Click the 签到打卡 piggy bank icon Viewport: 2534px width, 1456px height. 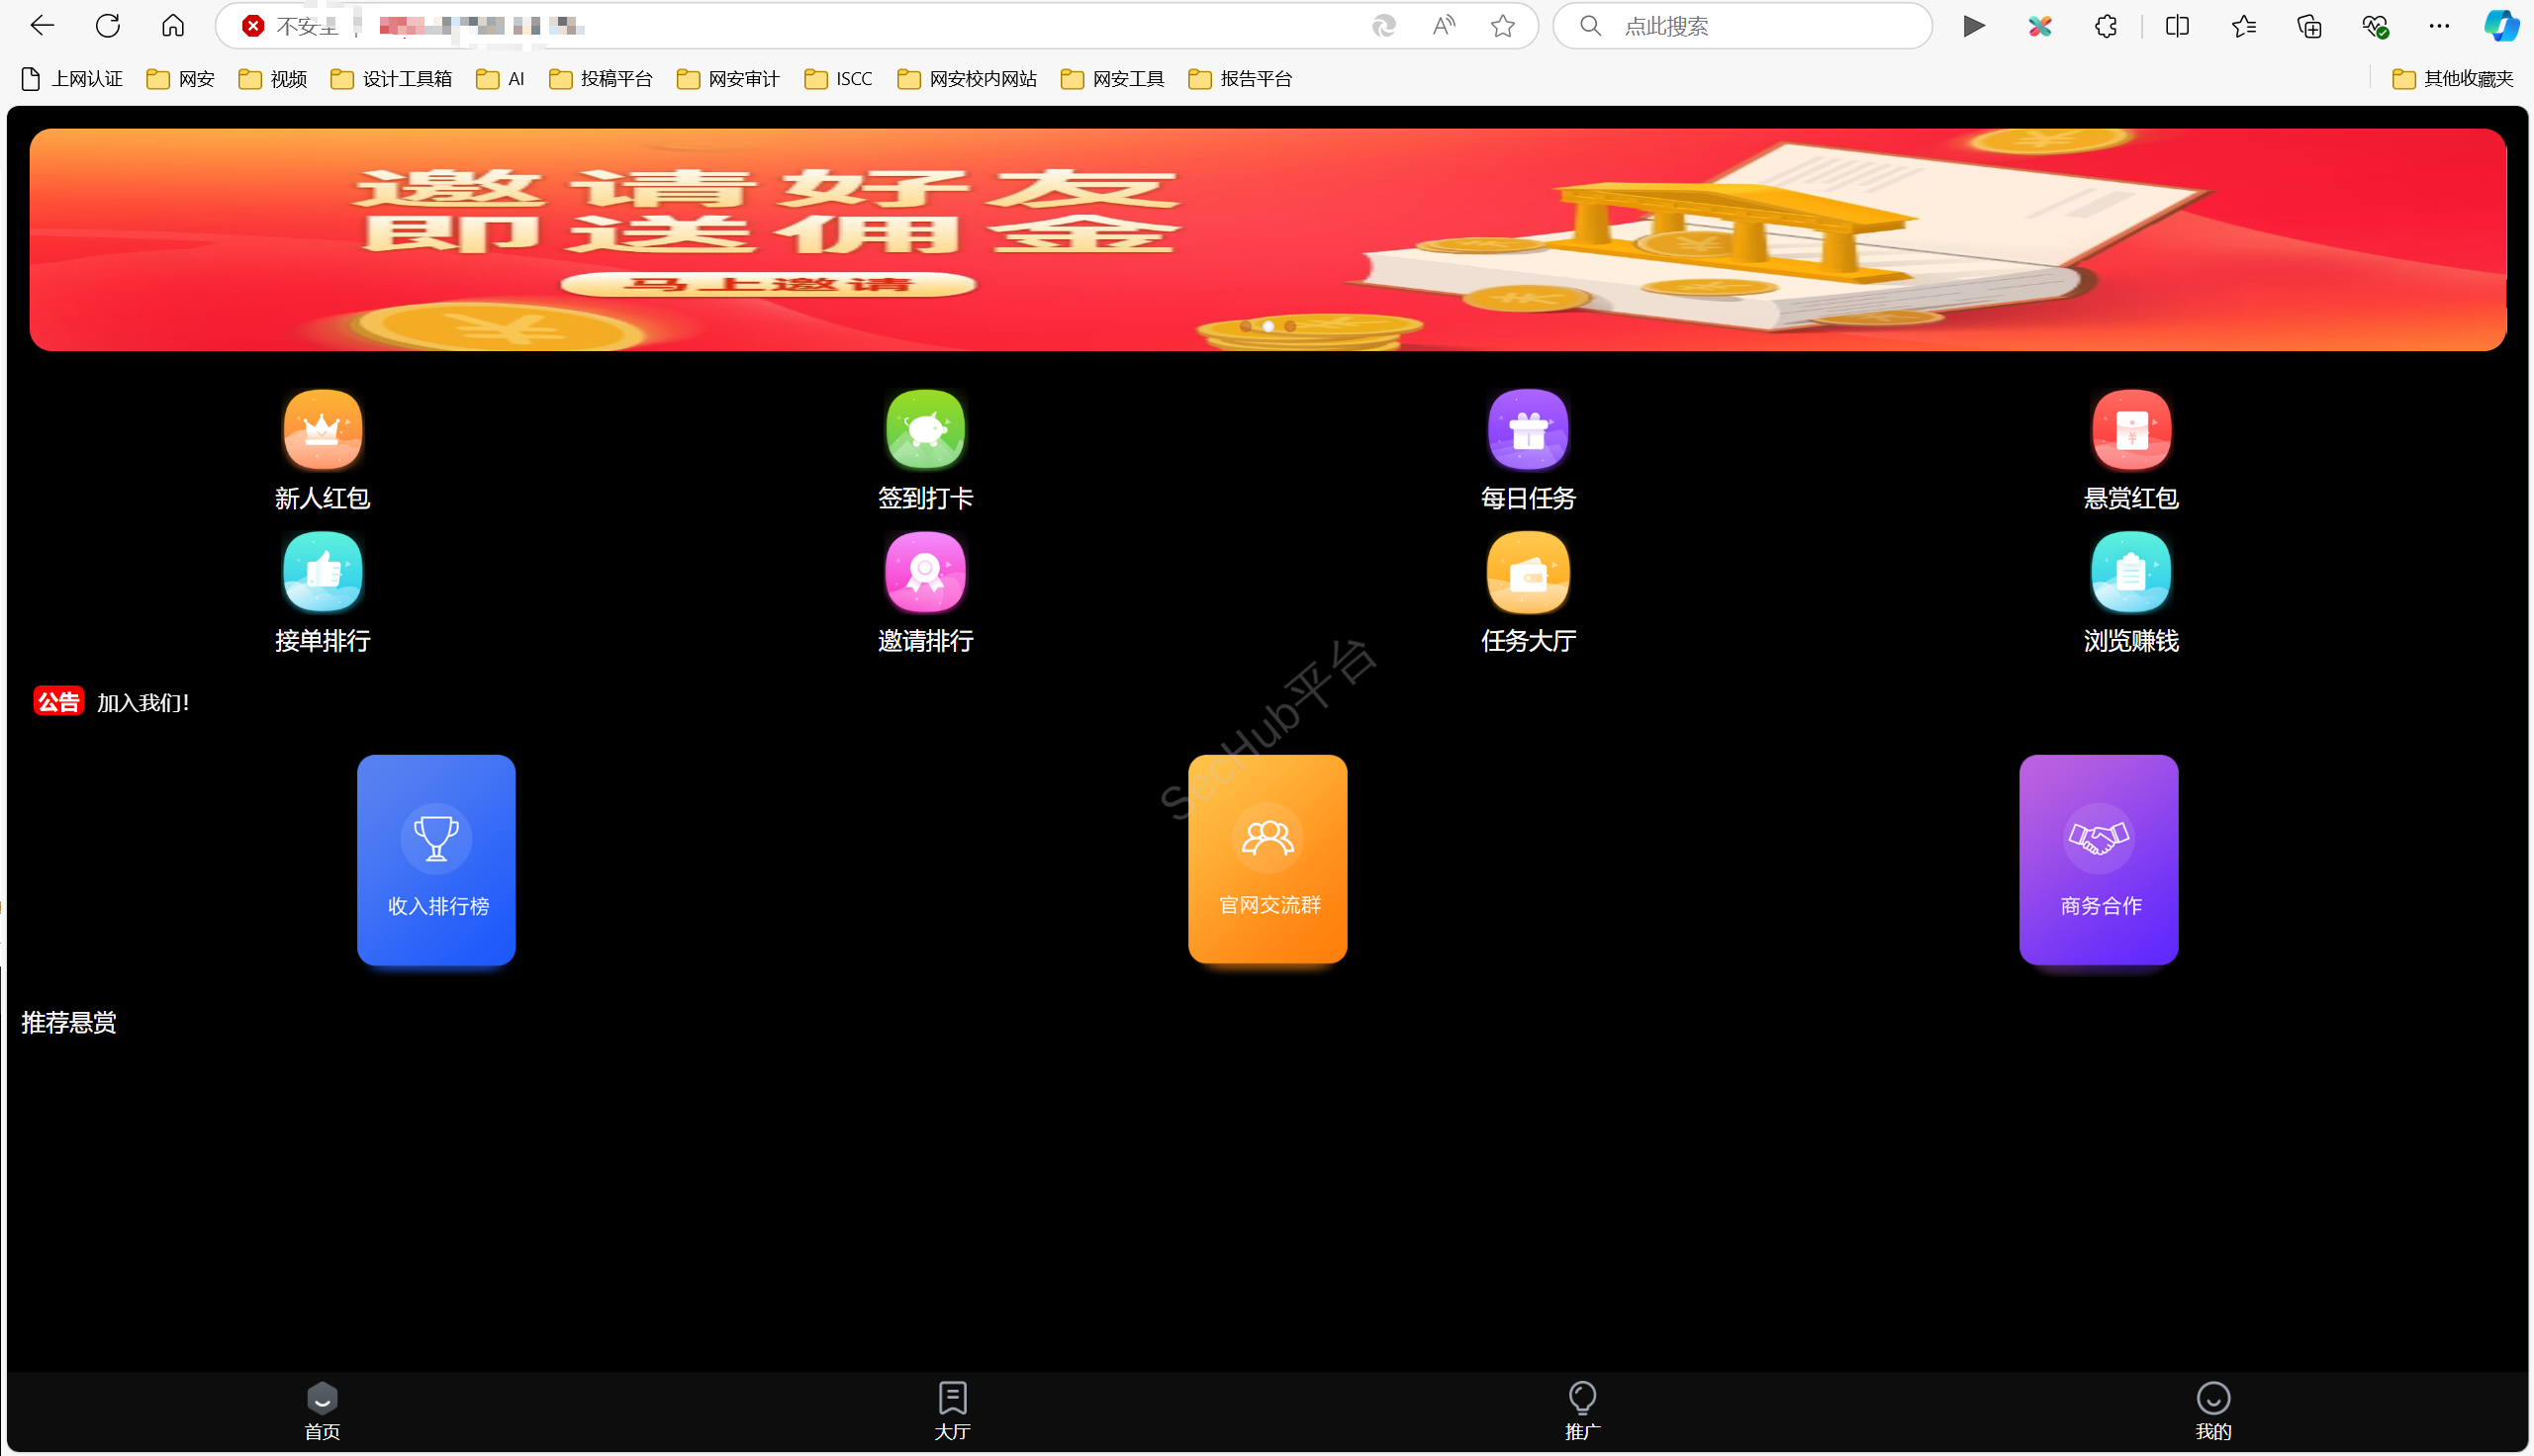click(x=925, y=430)
